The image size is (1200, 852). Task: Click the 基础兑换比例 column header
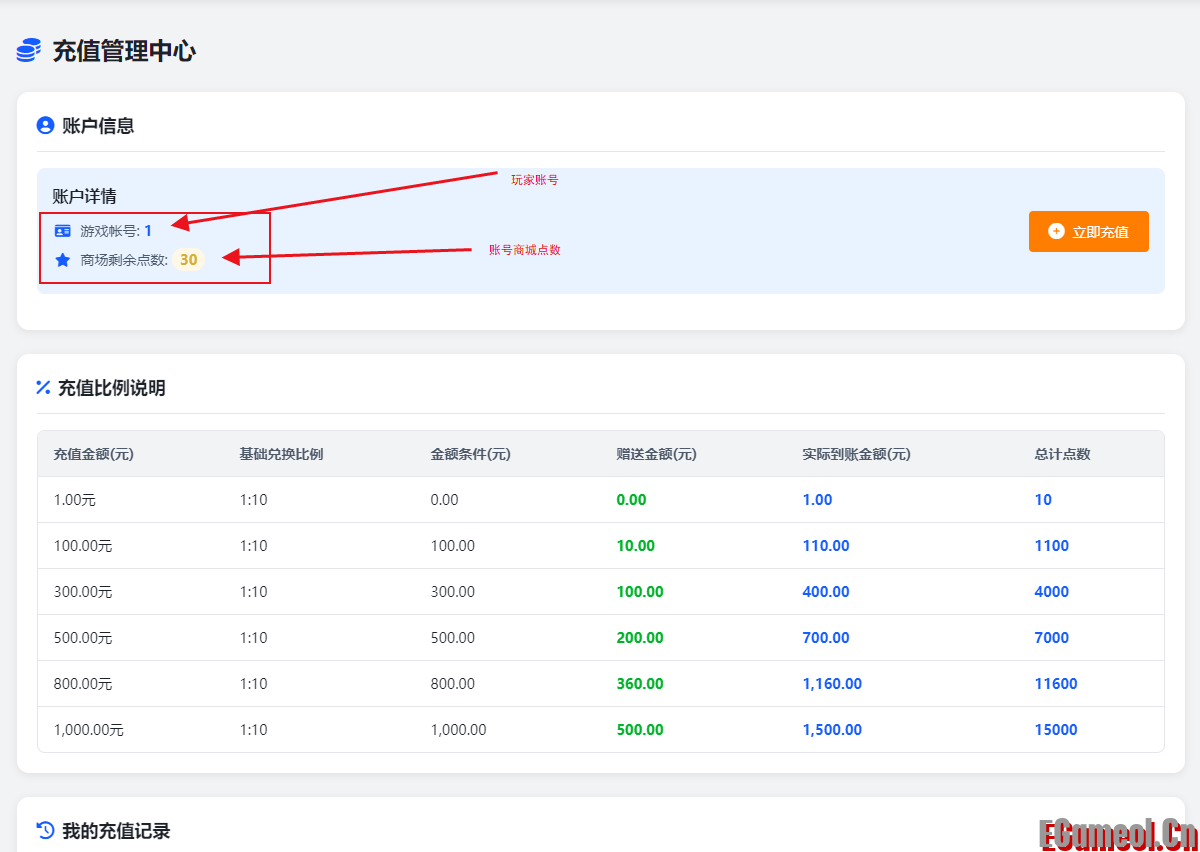281,454
